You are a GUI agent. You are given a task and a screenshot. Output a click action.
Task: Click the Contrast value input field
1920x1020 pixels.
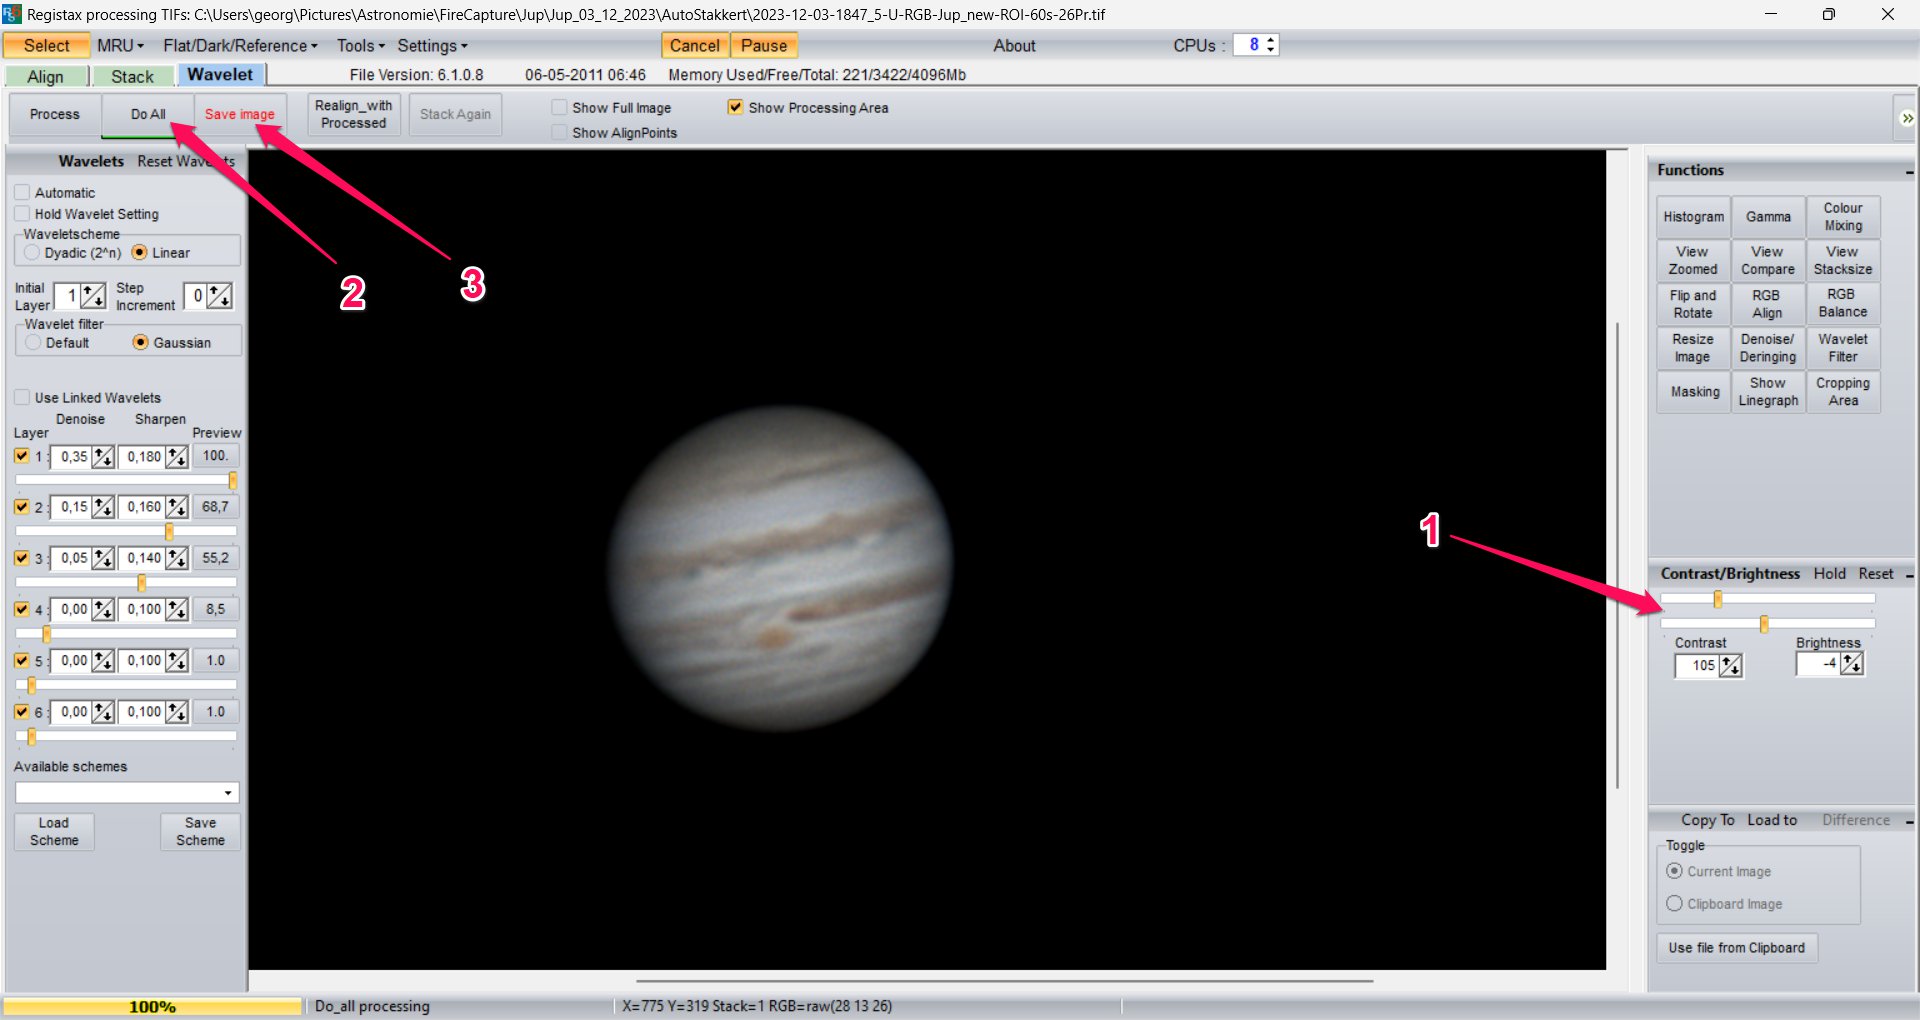click(1698, 666)
